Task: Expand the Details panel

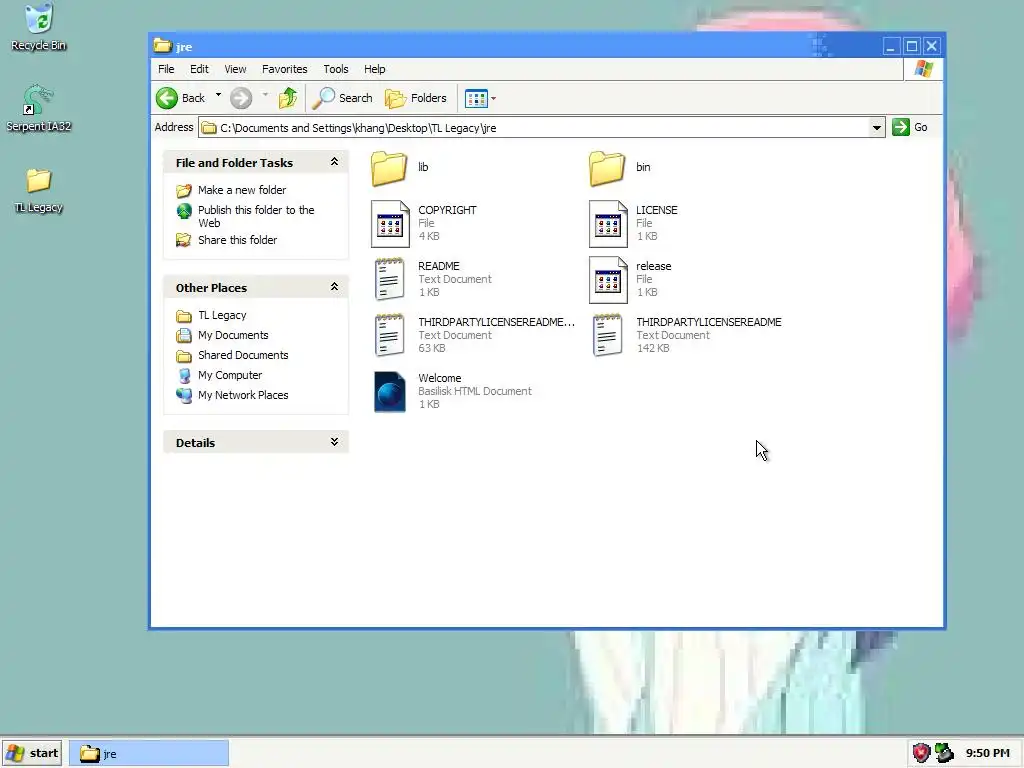Action: point(334,442)
